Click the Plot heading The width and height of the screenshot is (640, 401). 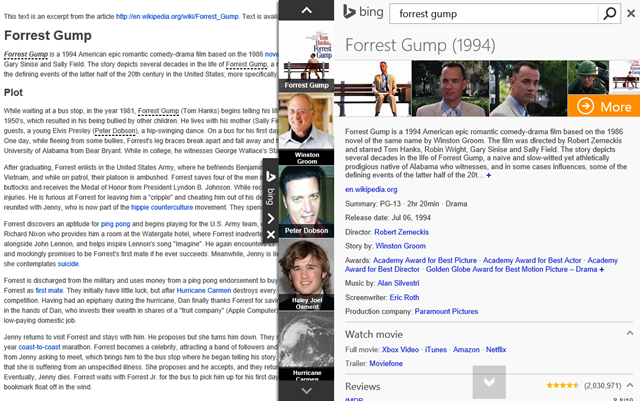click(x=13, y=93)
